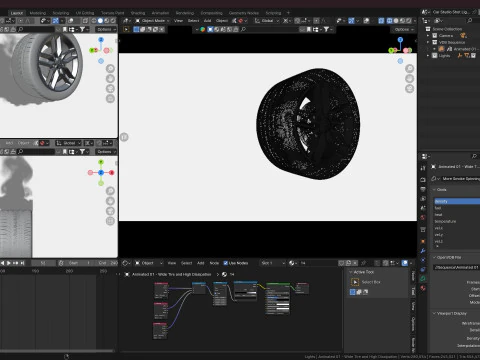The height and width of the screenshot is (360, 480).
Task: Open Render properties tab
Action: point(423,180)
